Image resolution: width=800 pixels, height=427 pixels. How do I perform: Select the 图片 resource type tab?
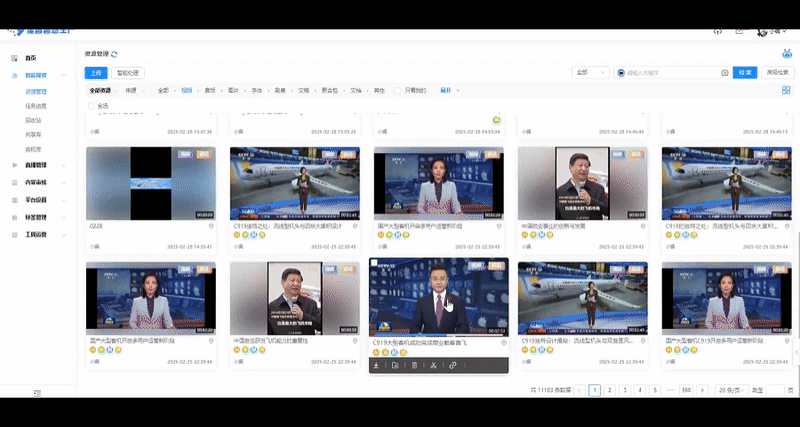coord(233,90)
